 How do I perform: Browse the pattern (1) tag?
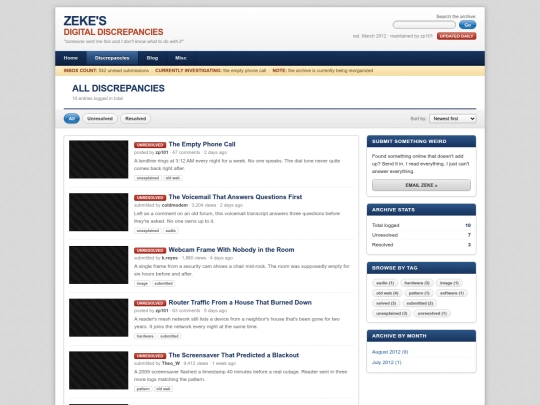[x=419, y=293]
